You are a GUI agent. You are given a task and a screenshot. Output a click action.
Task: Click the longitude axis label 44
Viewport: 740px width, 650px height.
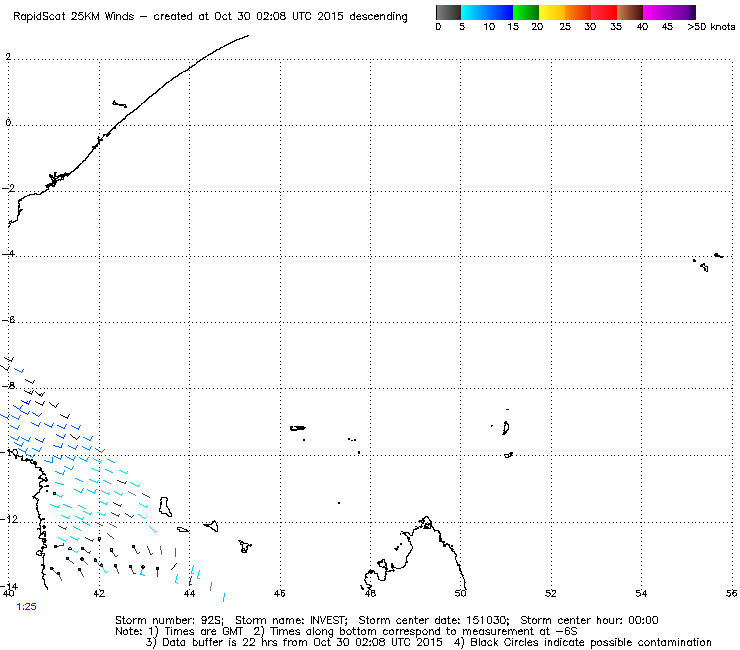tap(189, 593)
